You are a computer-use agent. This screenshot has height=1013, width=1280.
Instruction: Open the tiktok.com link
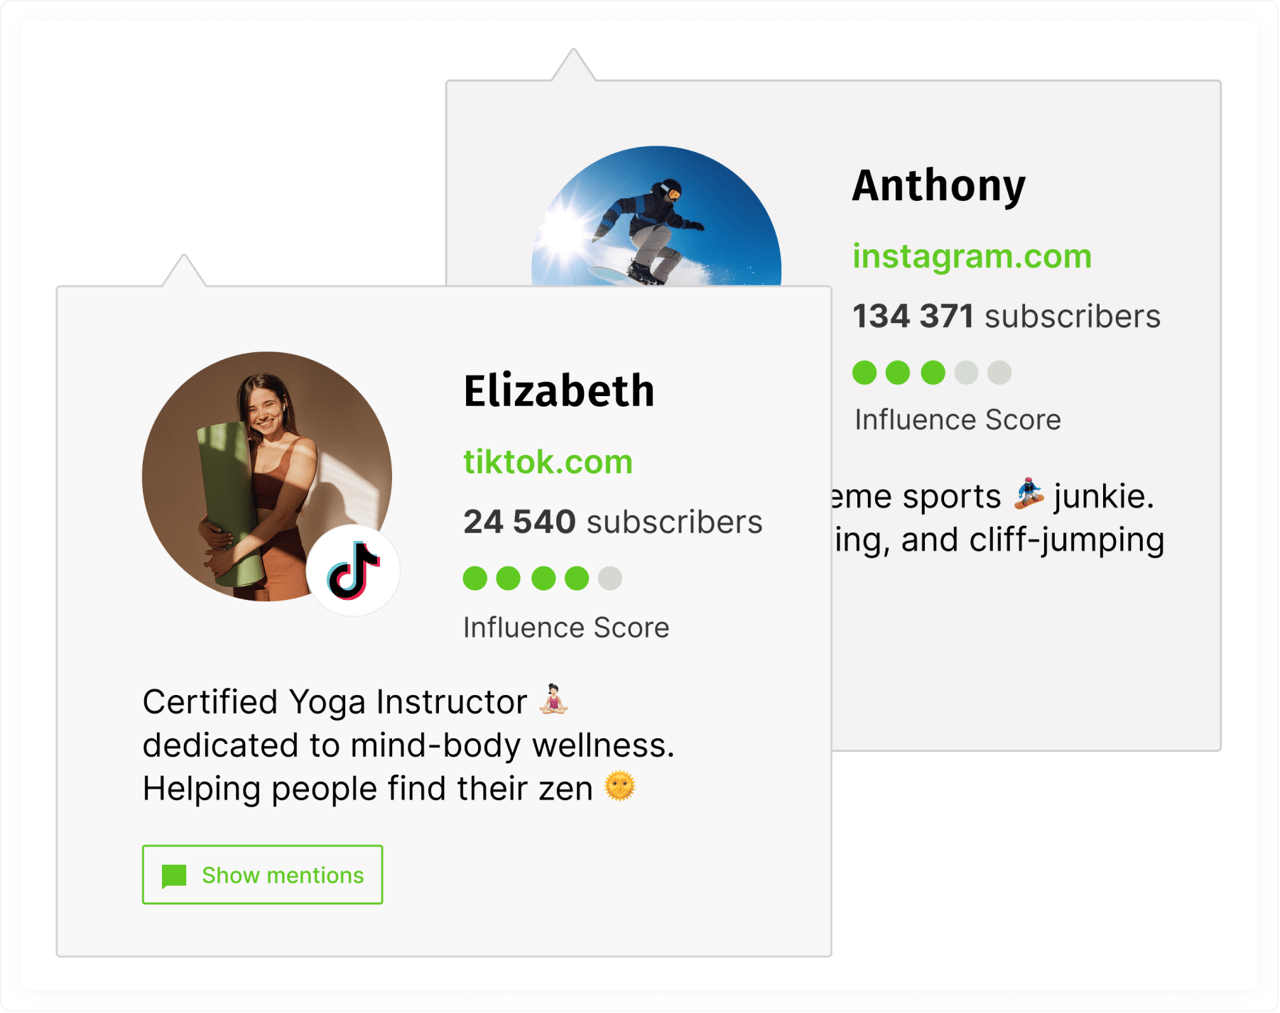[548, 462]
